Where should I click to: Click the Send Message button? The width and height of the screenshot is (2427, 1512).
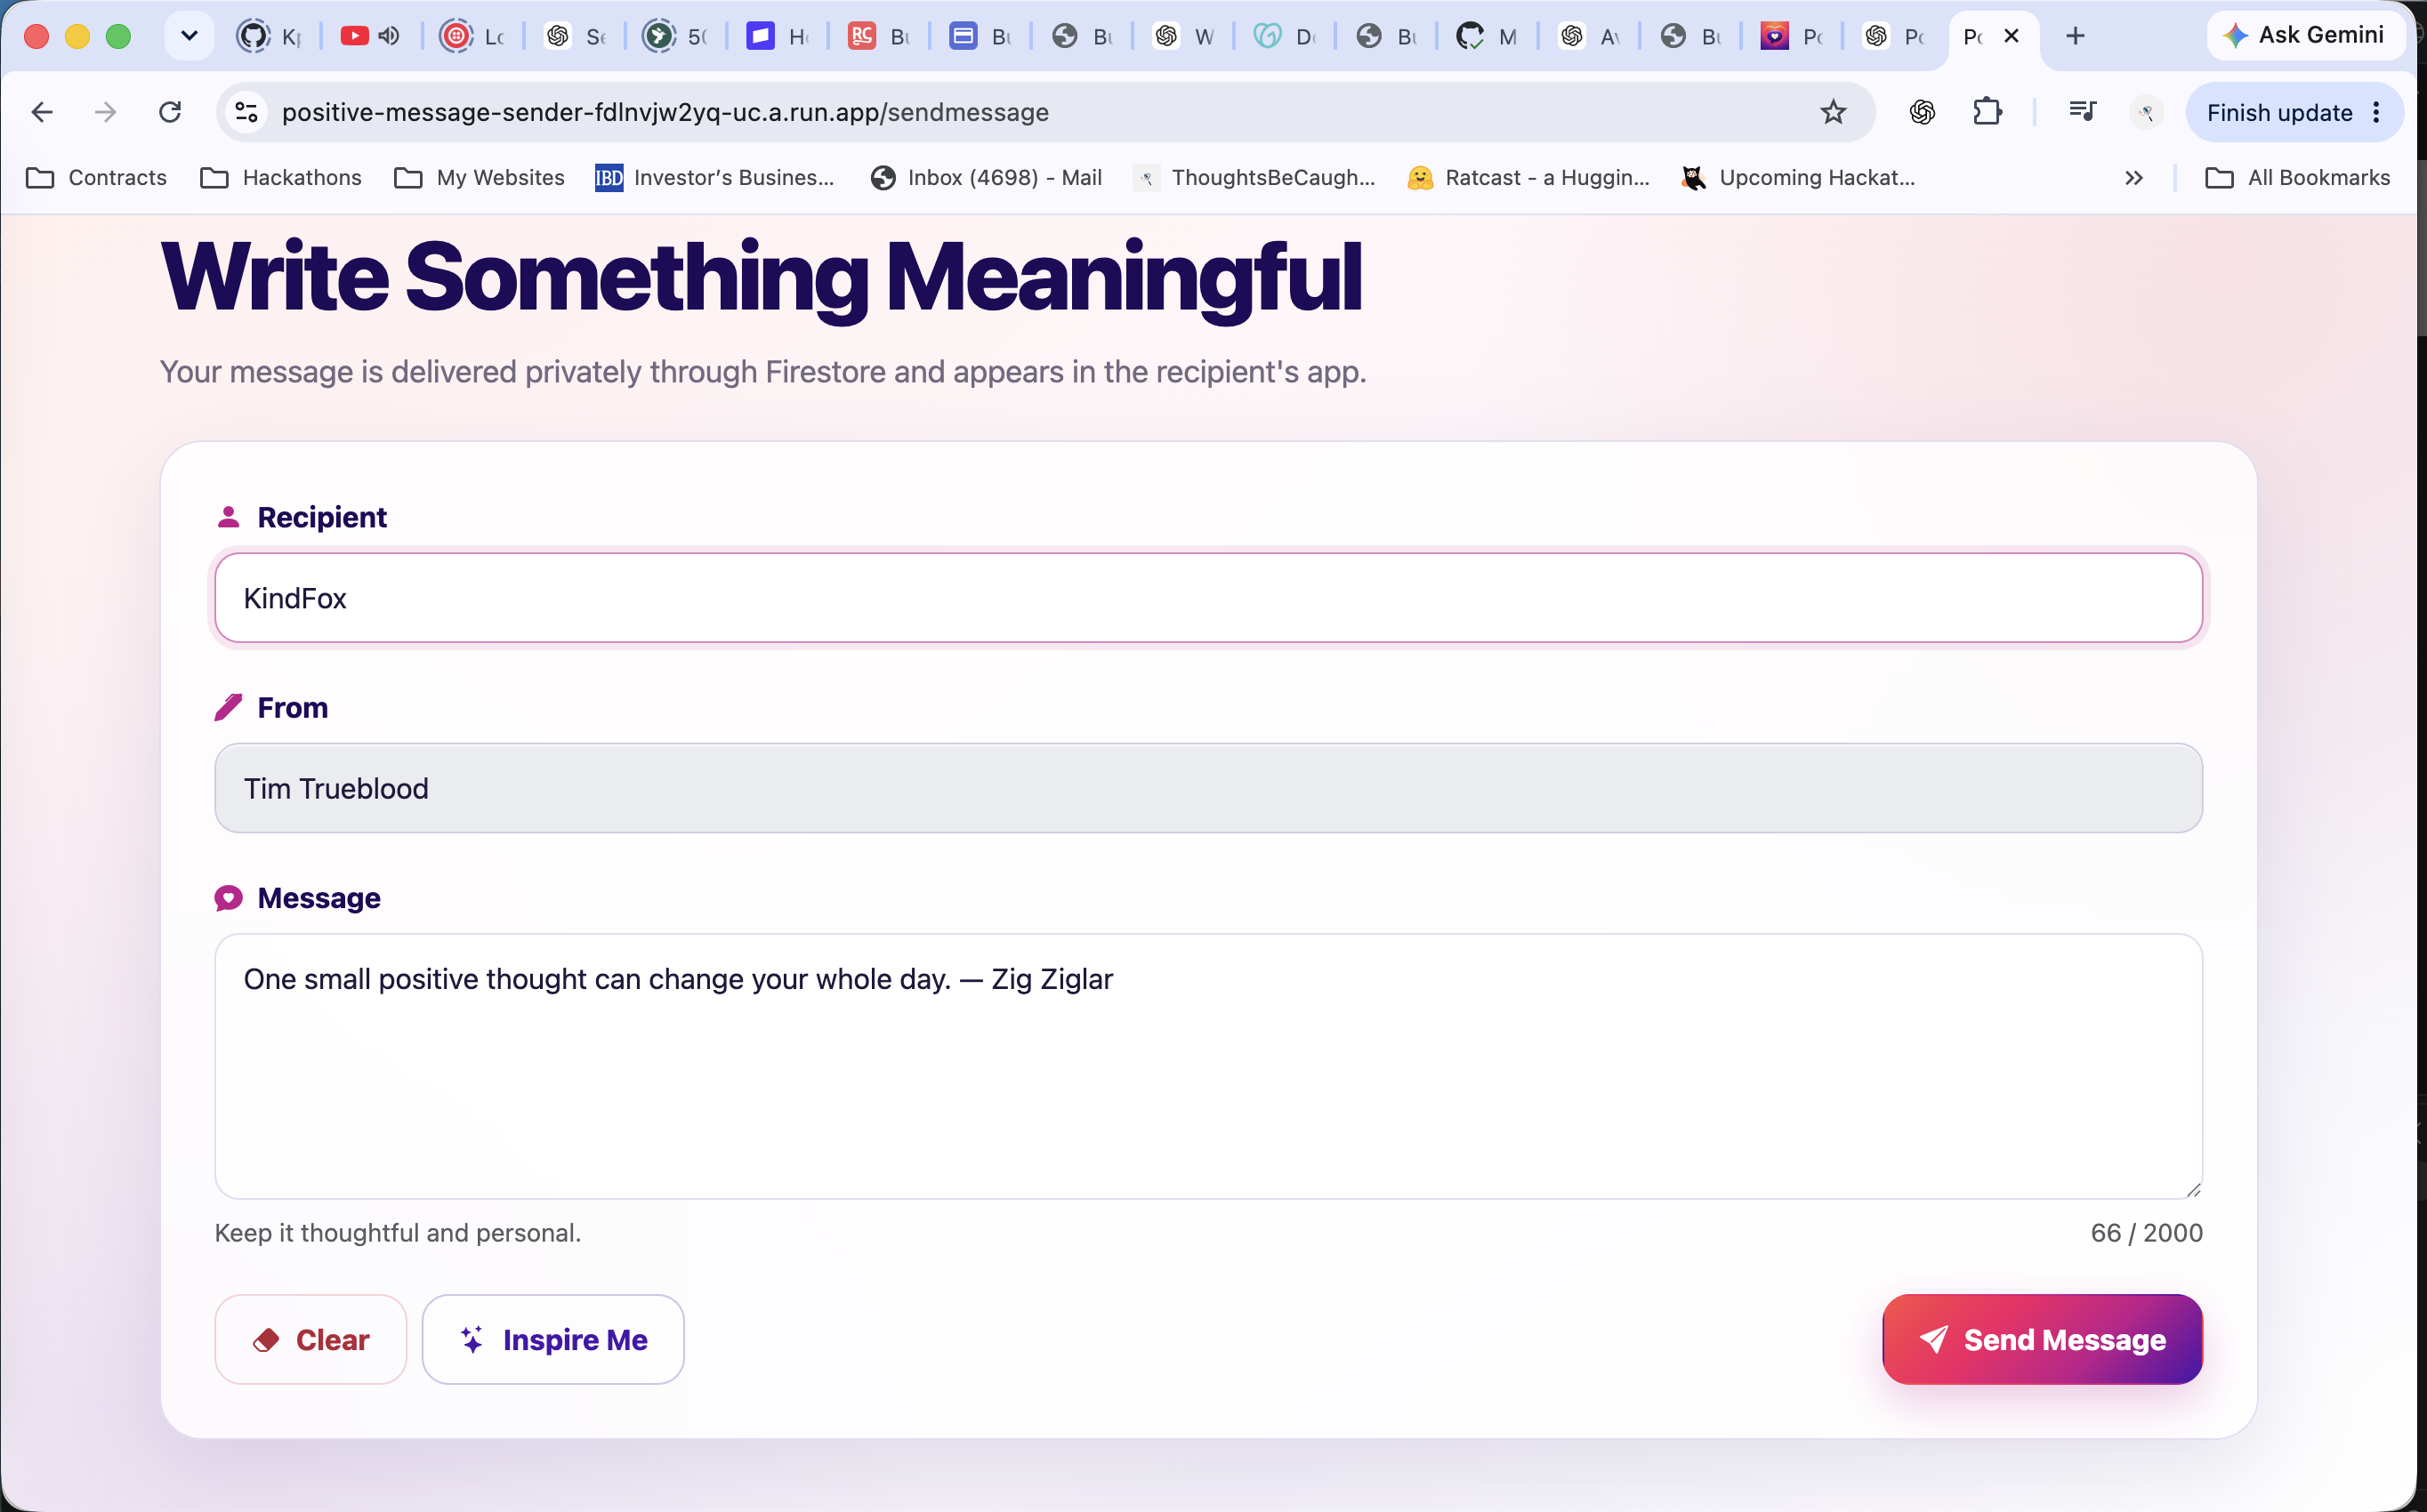[x=2042, y=1339]
